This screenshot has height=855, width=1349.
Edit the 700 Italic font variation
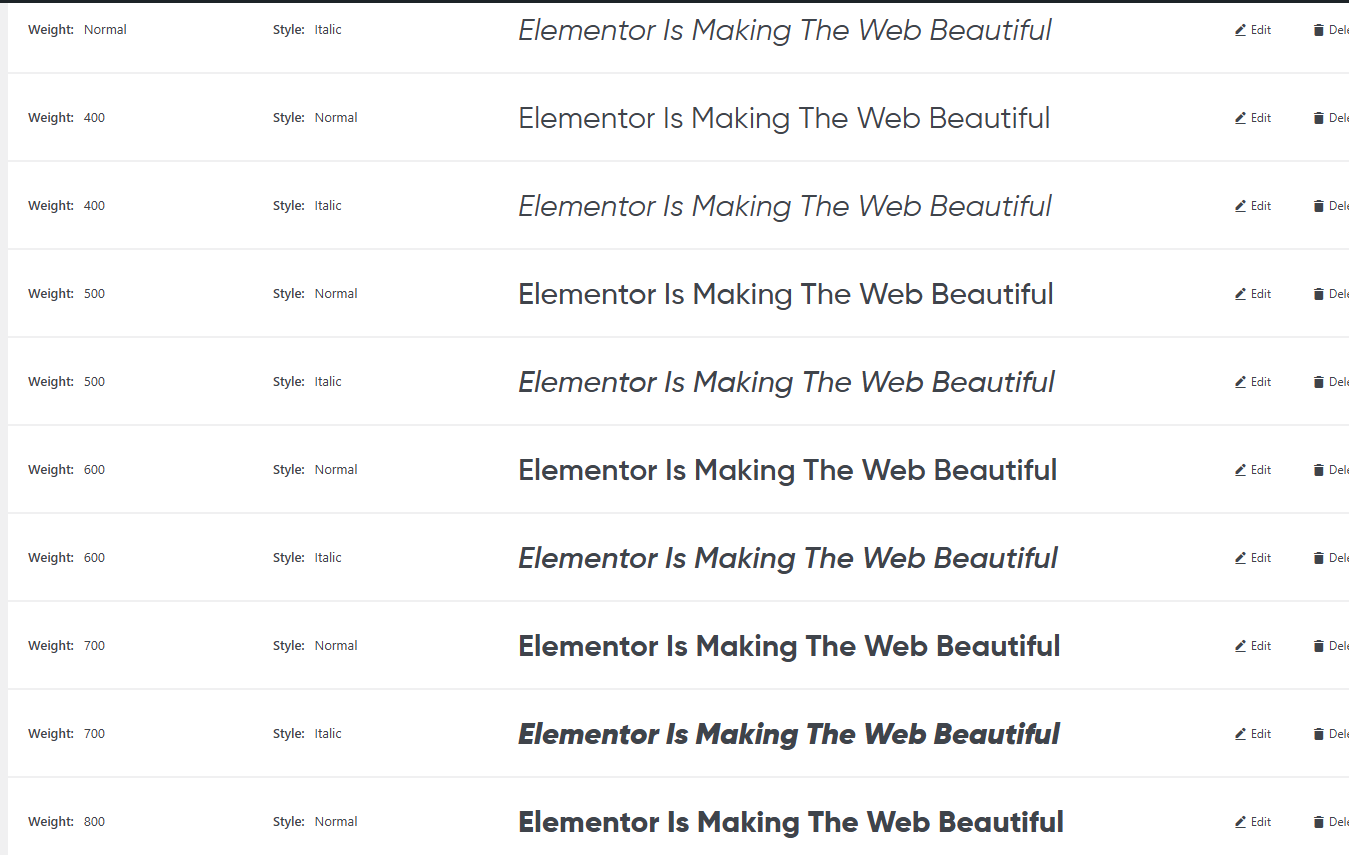click(1253, 734)
